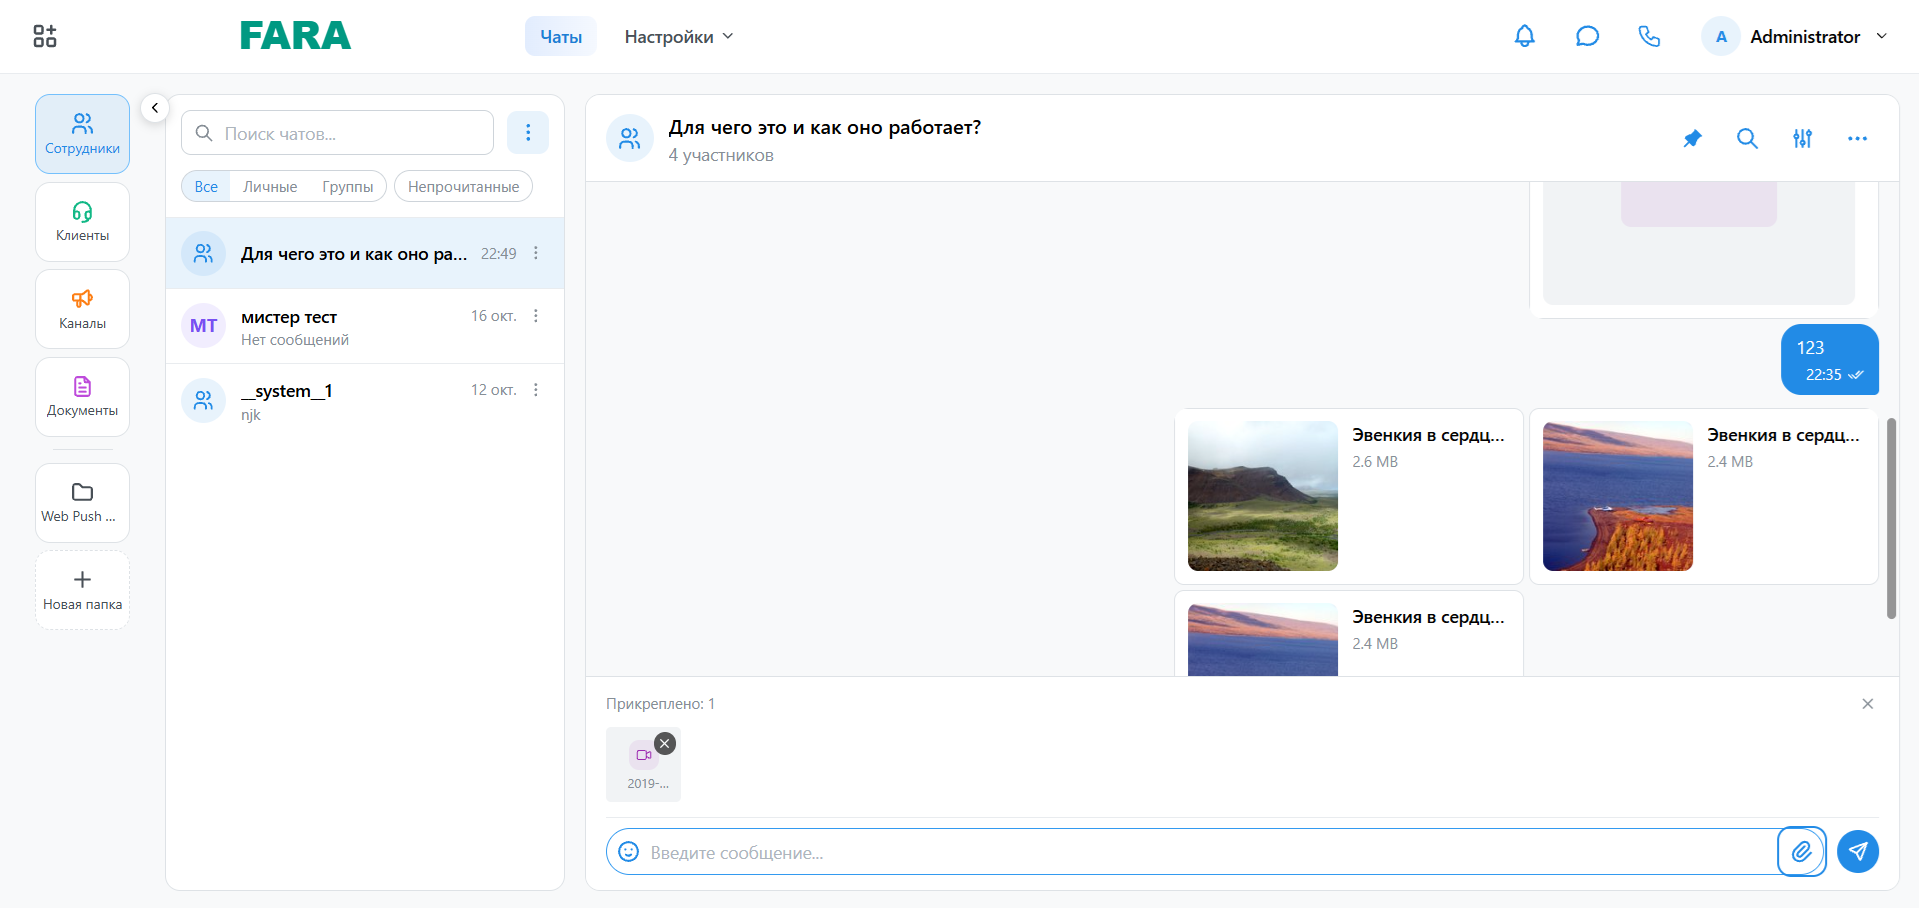The width and height of the screenshot is (1919, 908).
Task: Click the paperclip attach file icon
Action: click(1802, 851)
